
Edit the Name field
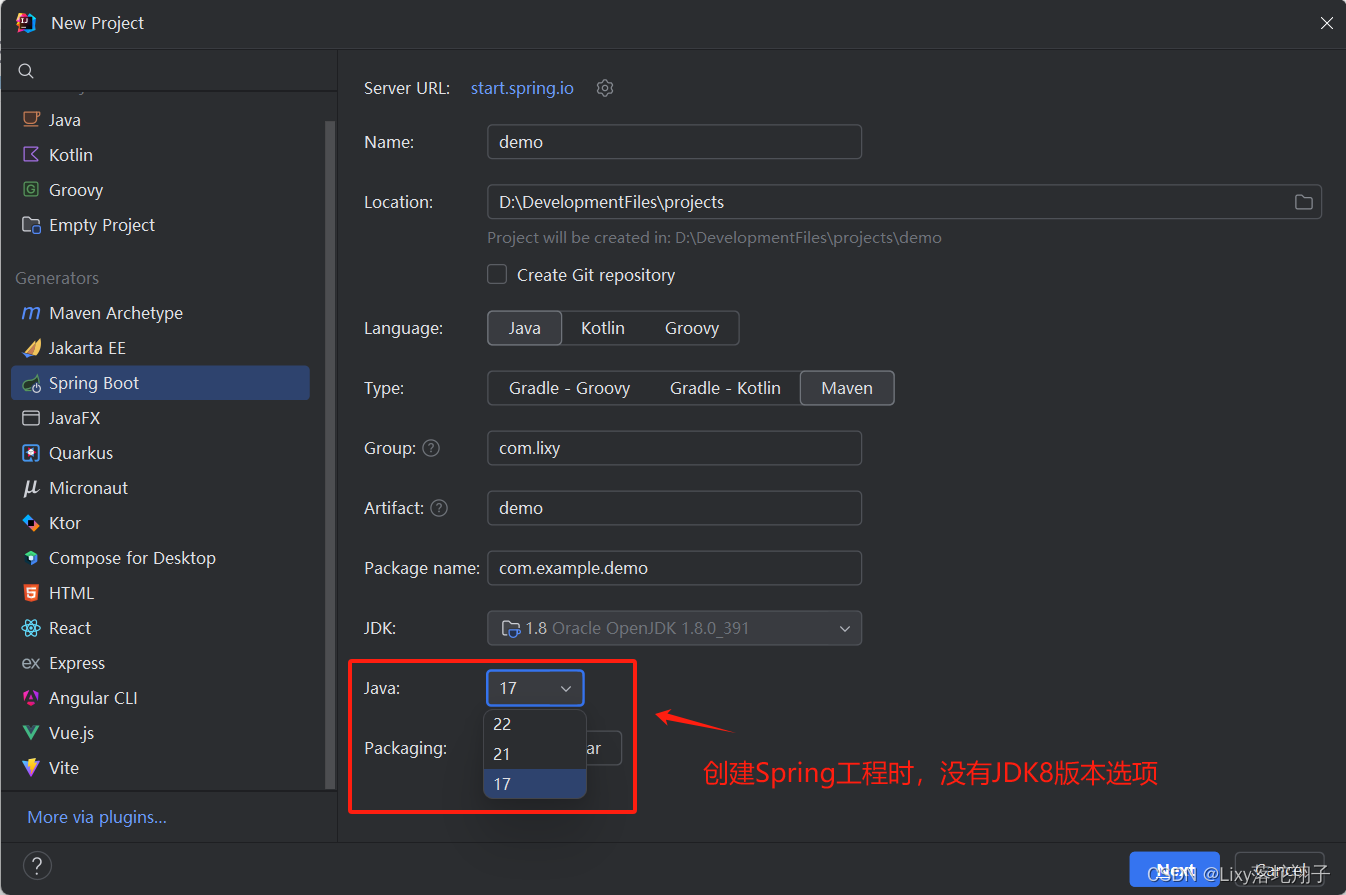[x=674, y=142]
